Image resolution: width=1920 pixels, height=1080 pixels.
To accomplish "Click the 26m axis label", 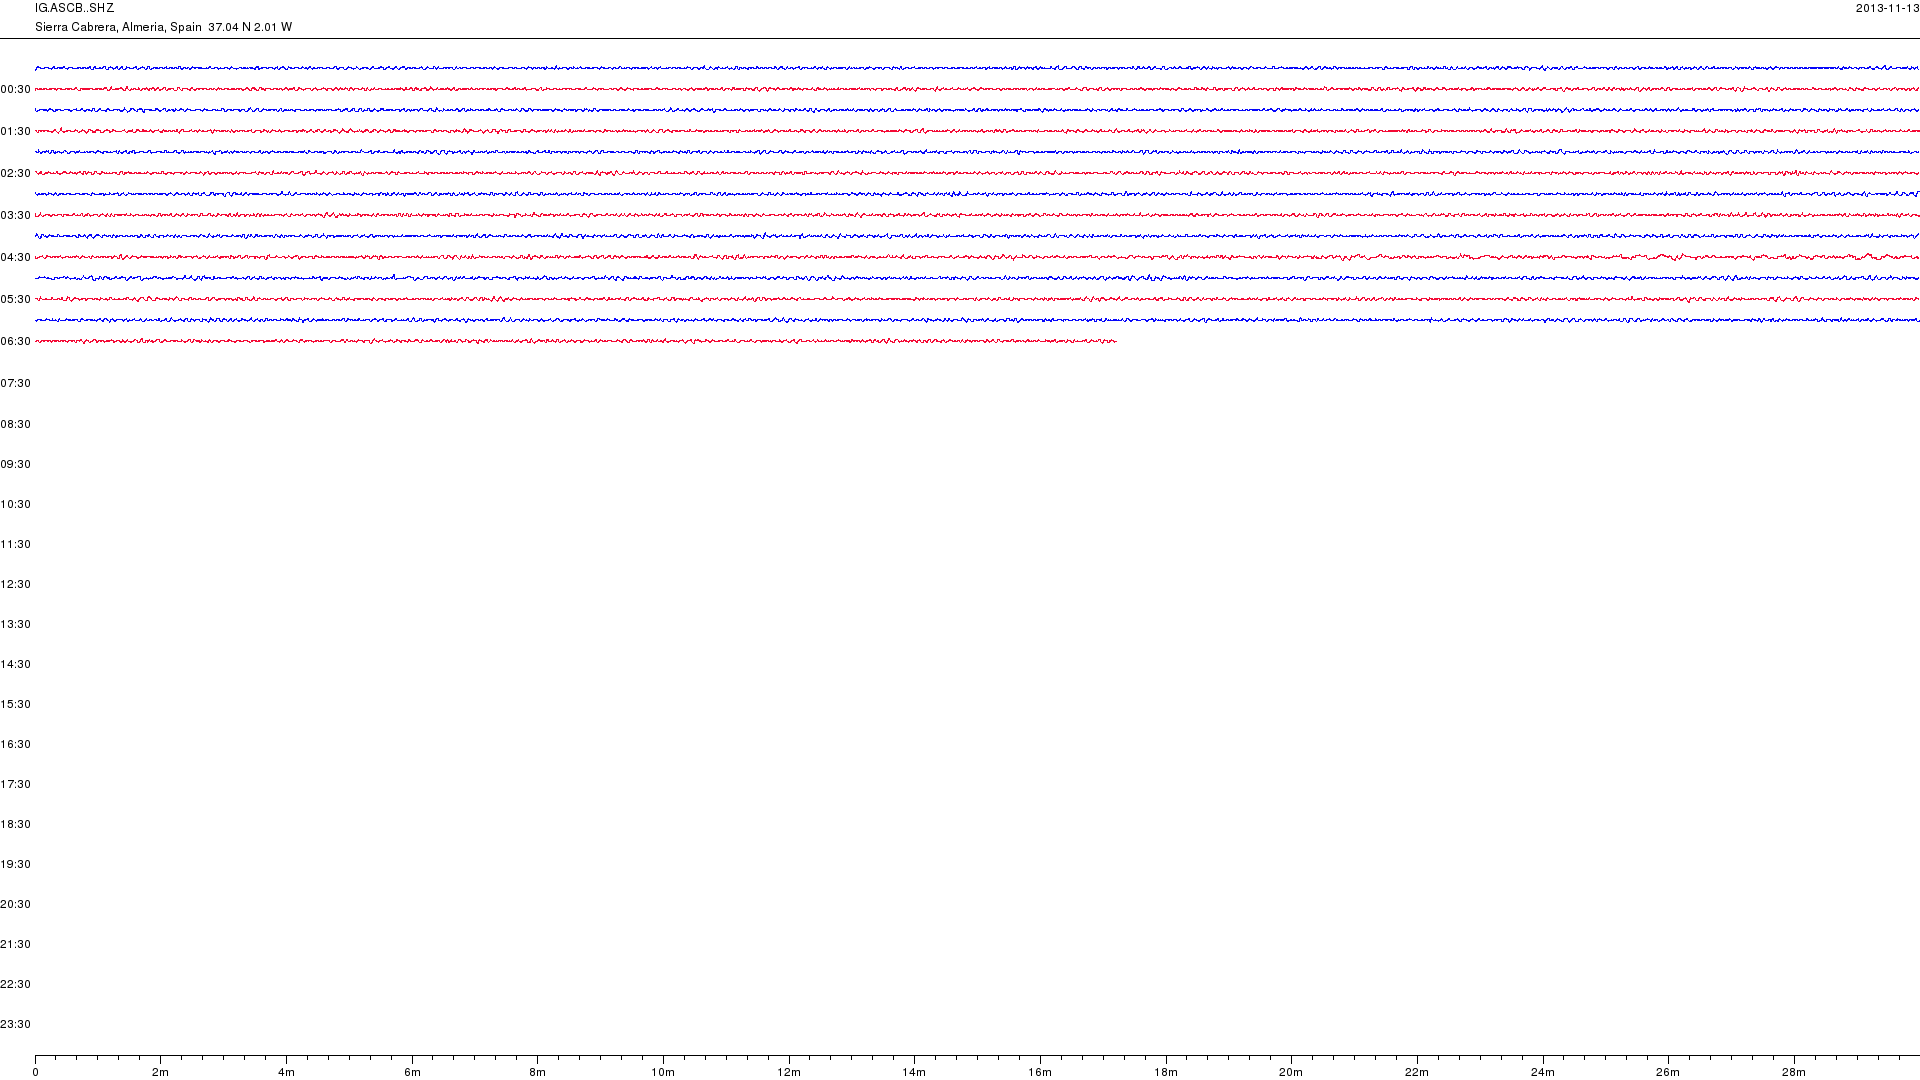I will (x=1668, y=1072).
